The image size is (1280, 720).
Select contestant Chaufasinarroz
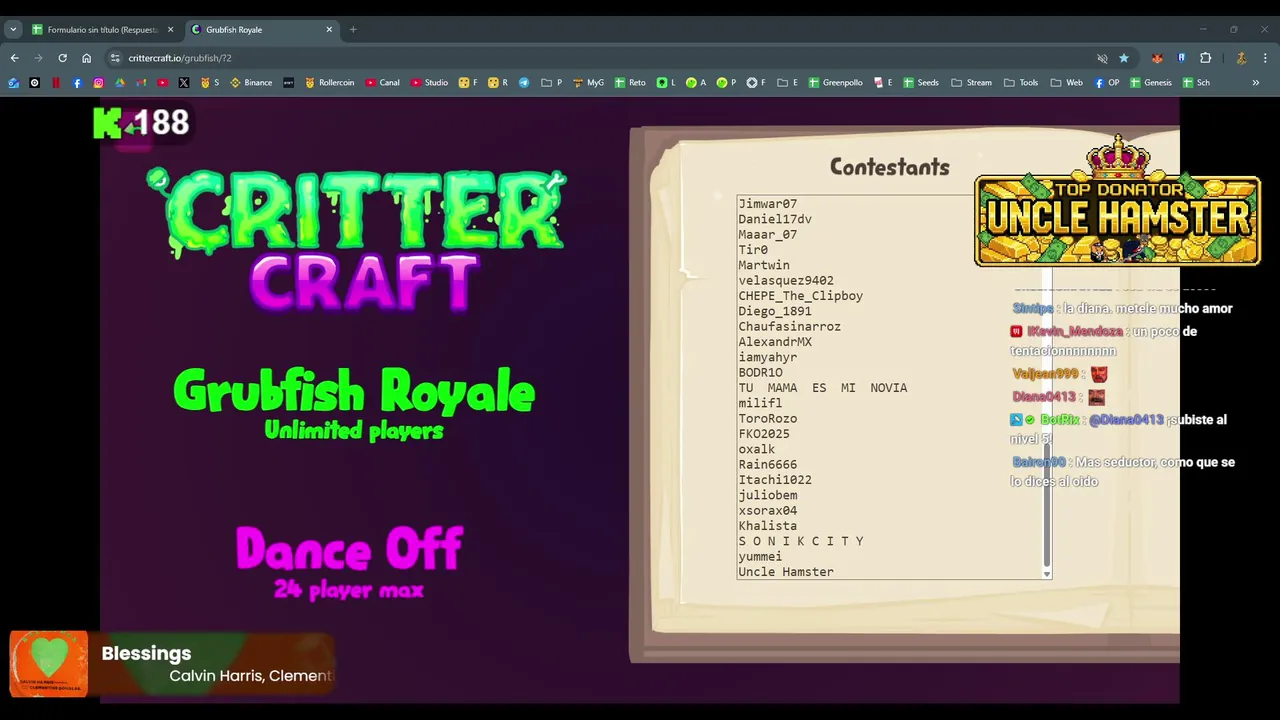click(789, 327)
